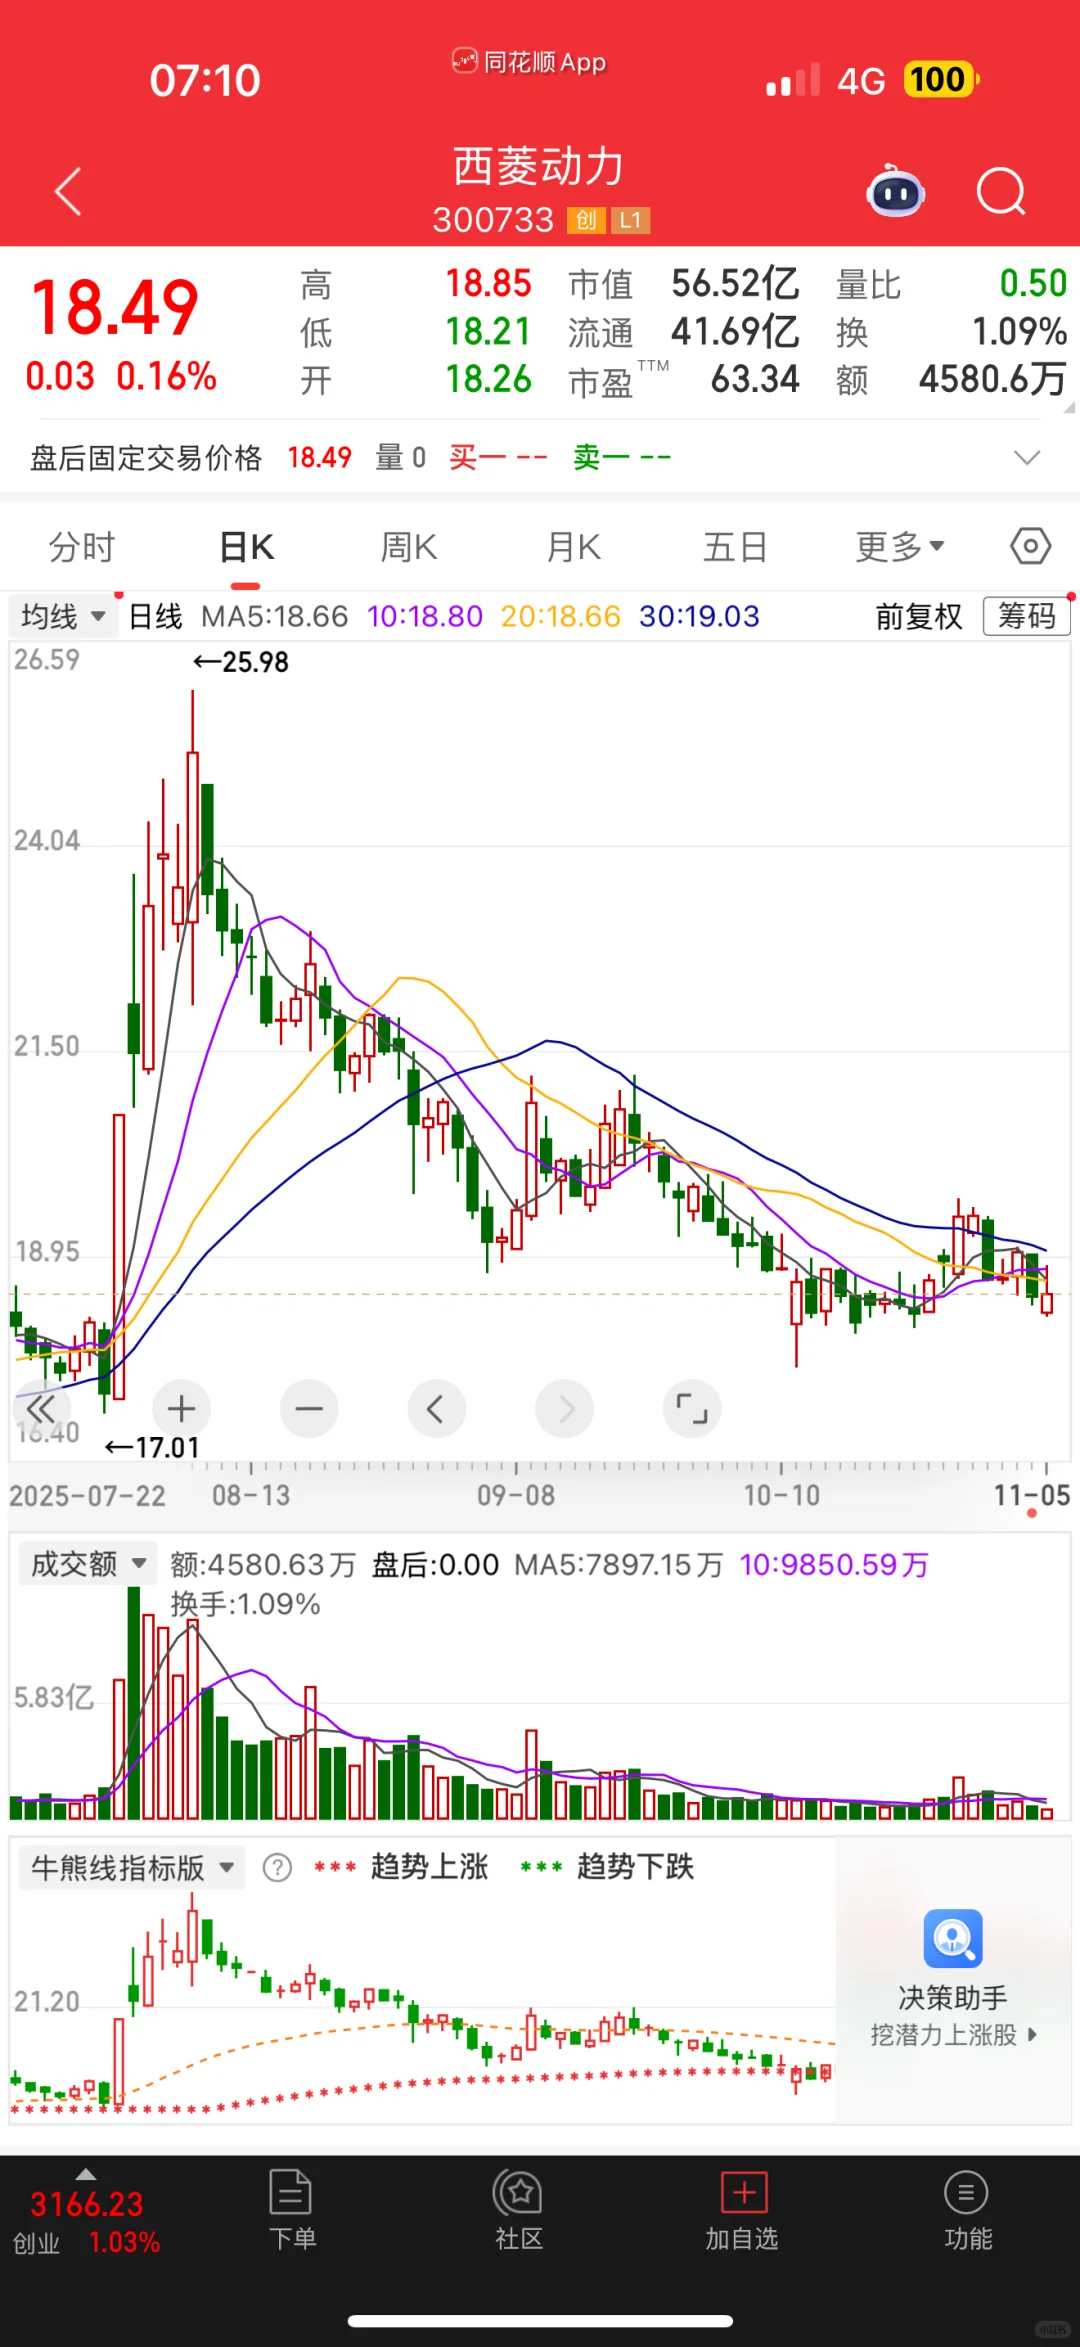This screenshot has height=2347, width=1080.
Task: Tap 卖一 ask price label
Action: click(601, 457)
